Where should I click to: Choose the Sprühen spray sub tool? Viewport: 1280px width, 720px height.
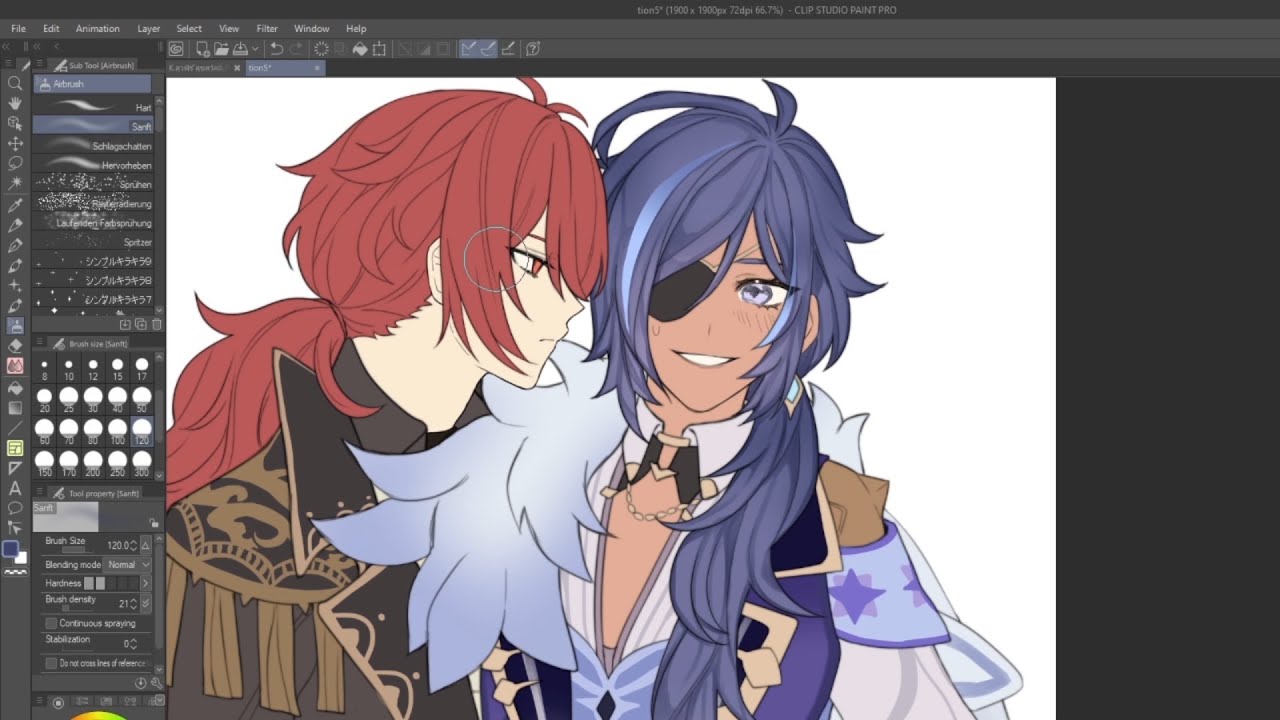pyautogui.click(x=94, y=184)
